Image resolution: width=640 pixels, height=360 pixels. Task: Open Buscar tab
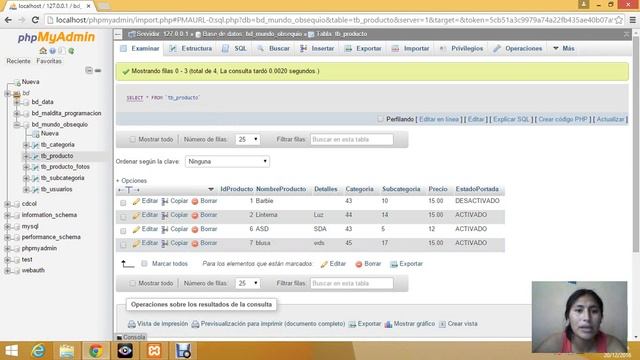273,49
